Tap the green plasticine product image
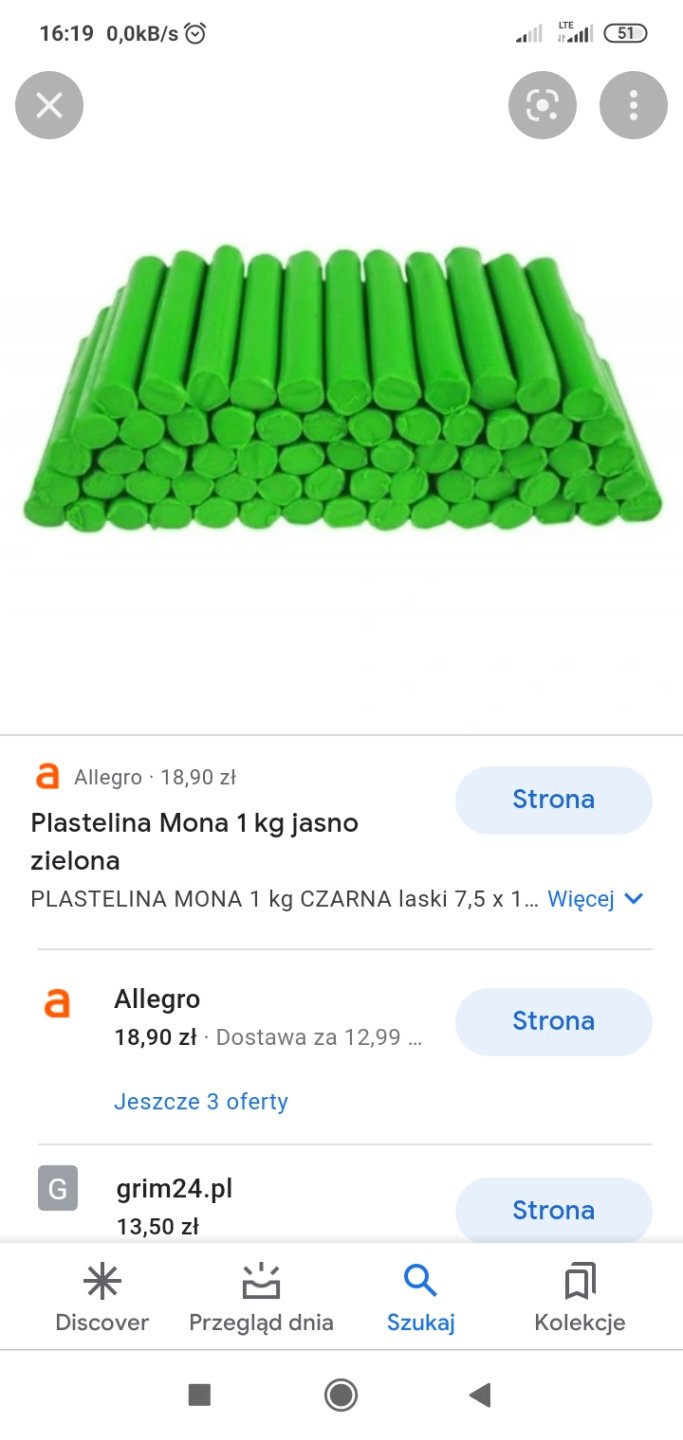The width and height of the screenshot is (683, 1440). (341, 390)
